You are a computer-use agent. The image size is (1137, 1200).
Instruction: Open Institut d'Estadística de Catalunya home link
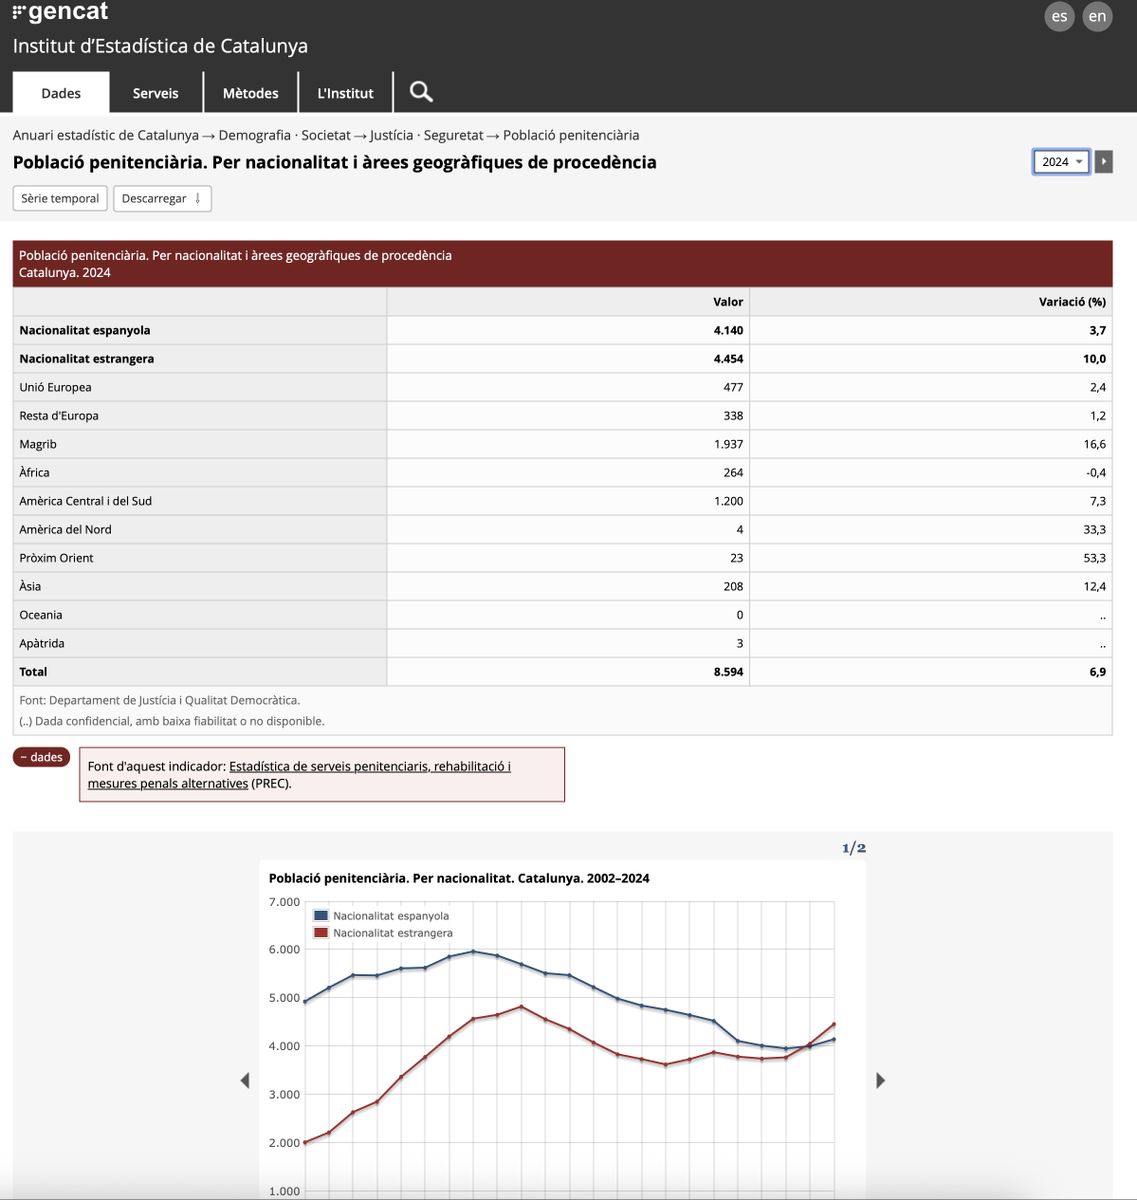[x=160, y=46]
